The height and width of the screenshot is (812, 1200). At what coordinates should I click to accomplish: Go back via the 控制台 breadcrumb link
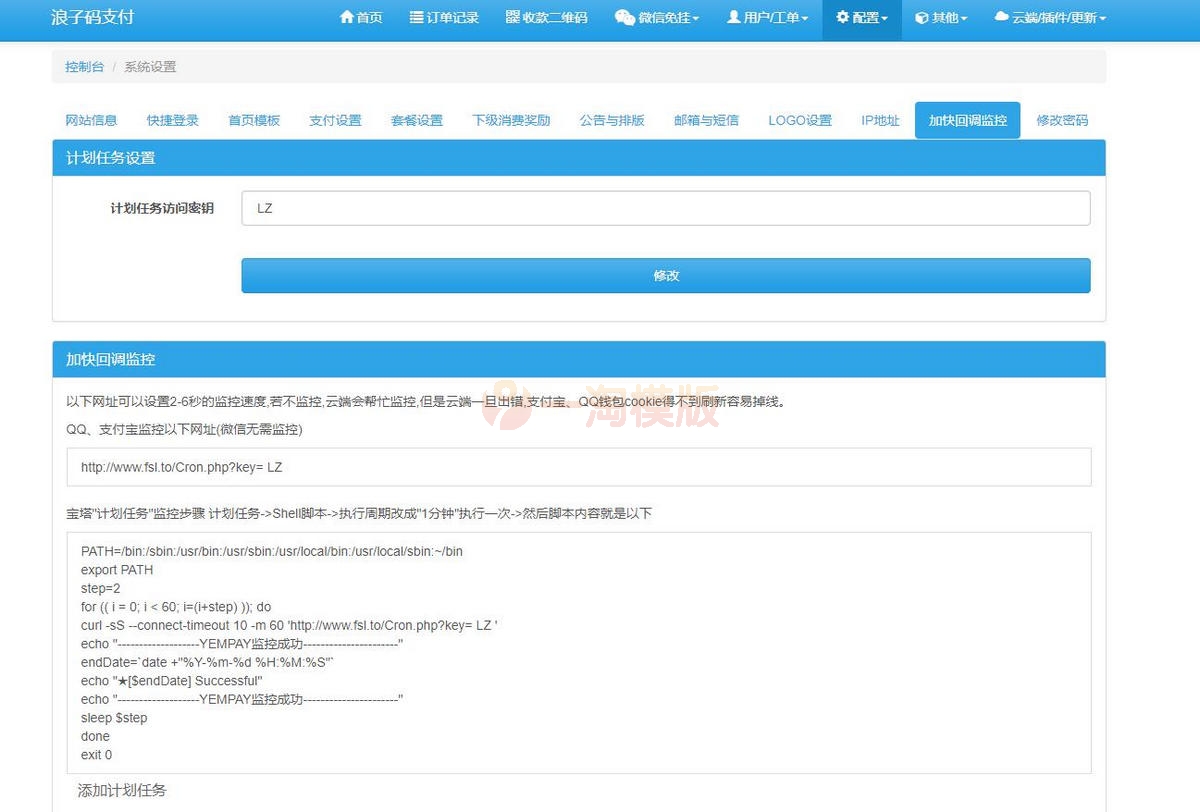84,67
